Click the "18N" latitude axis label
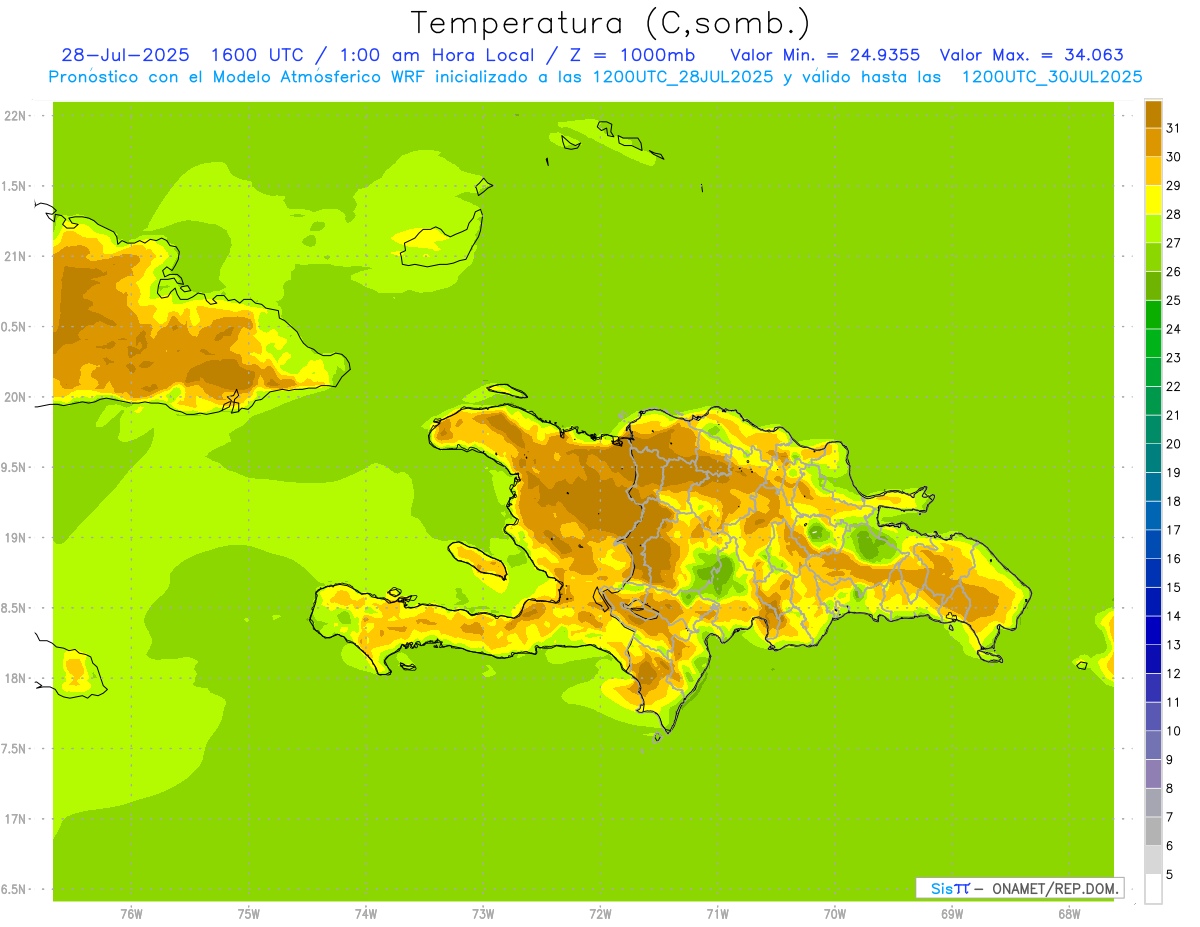This screenshot has height=927, width=1200. pyautogui.click(x=15, y=678)
